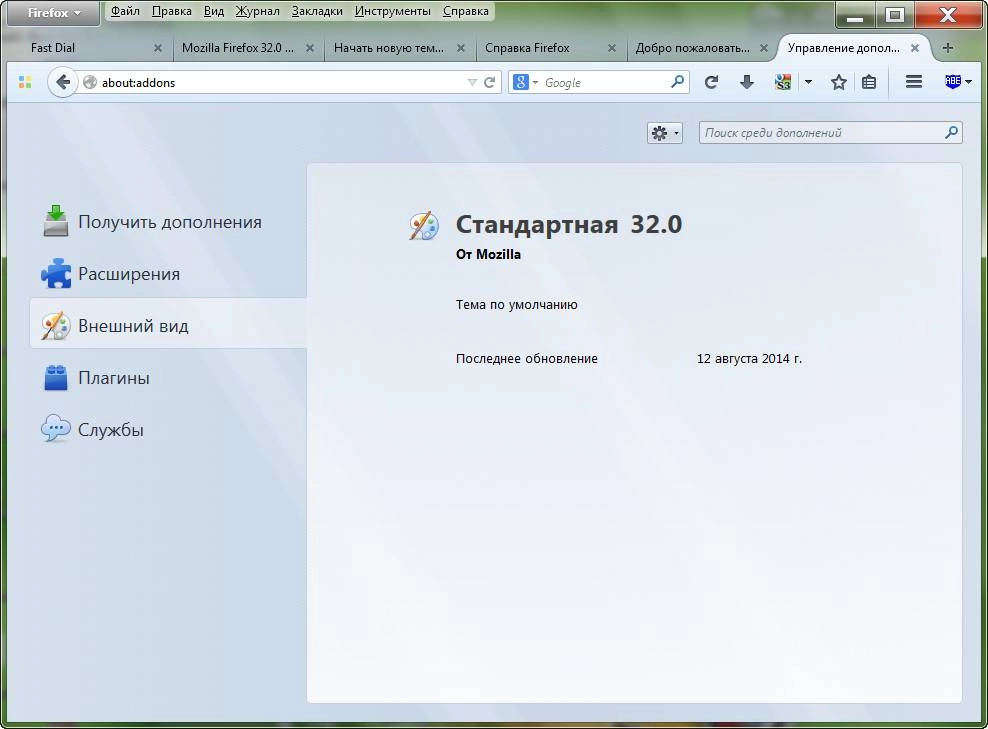Open the Google search engine selector
988x729 pixels.
click(x=525, y=82)
